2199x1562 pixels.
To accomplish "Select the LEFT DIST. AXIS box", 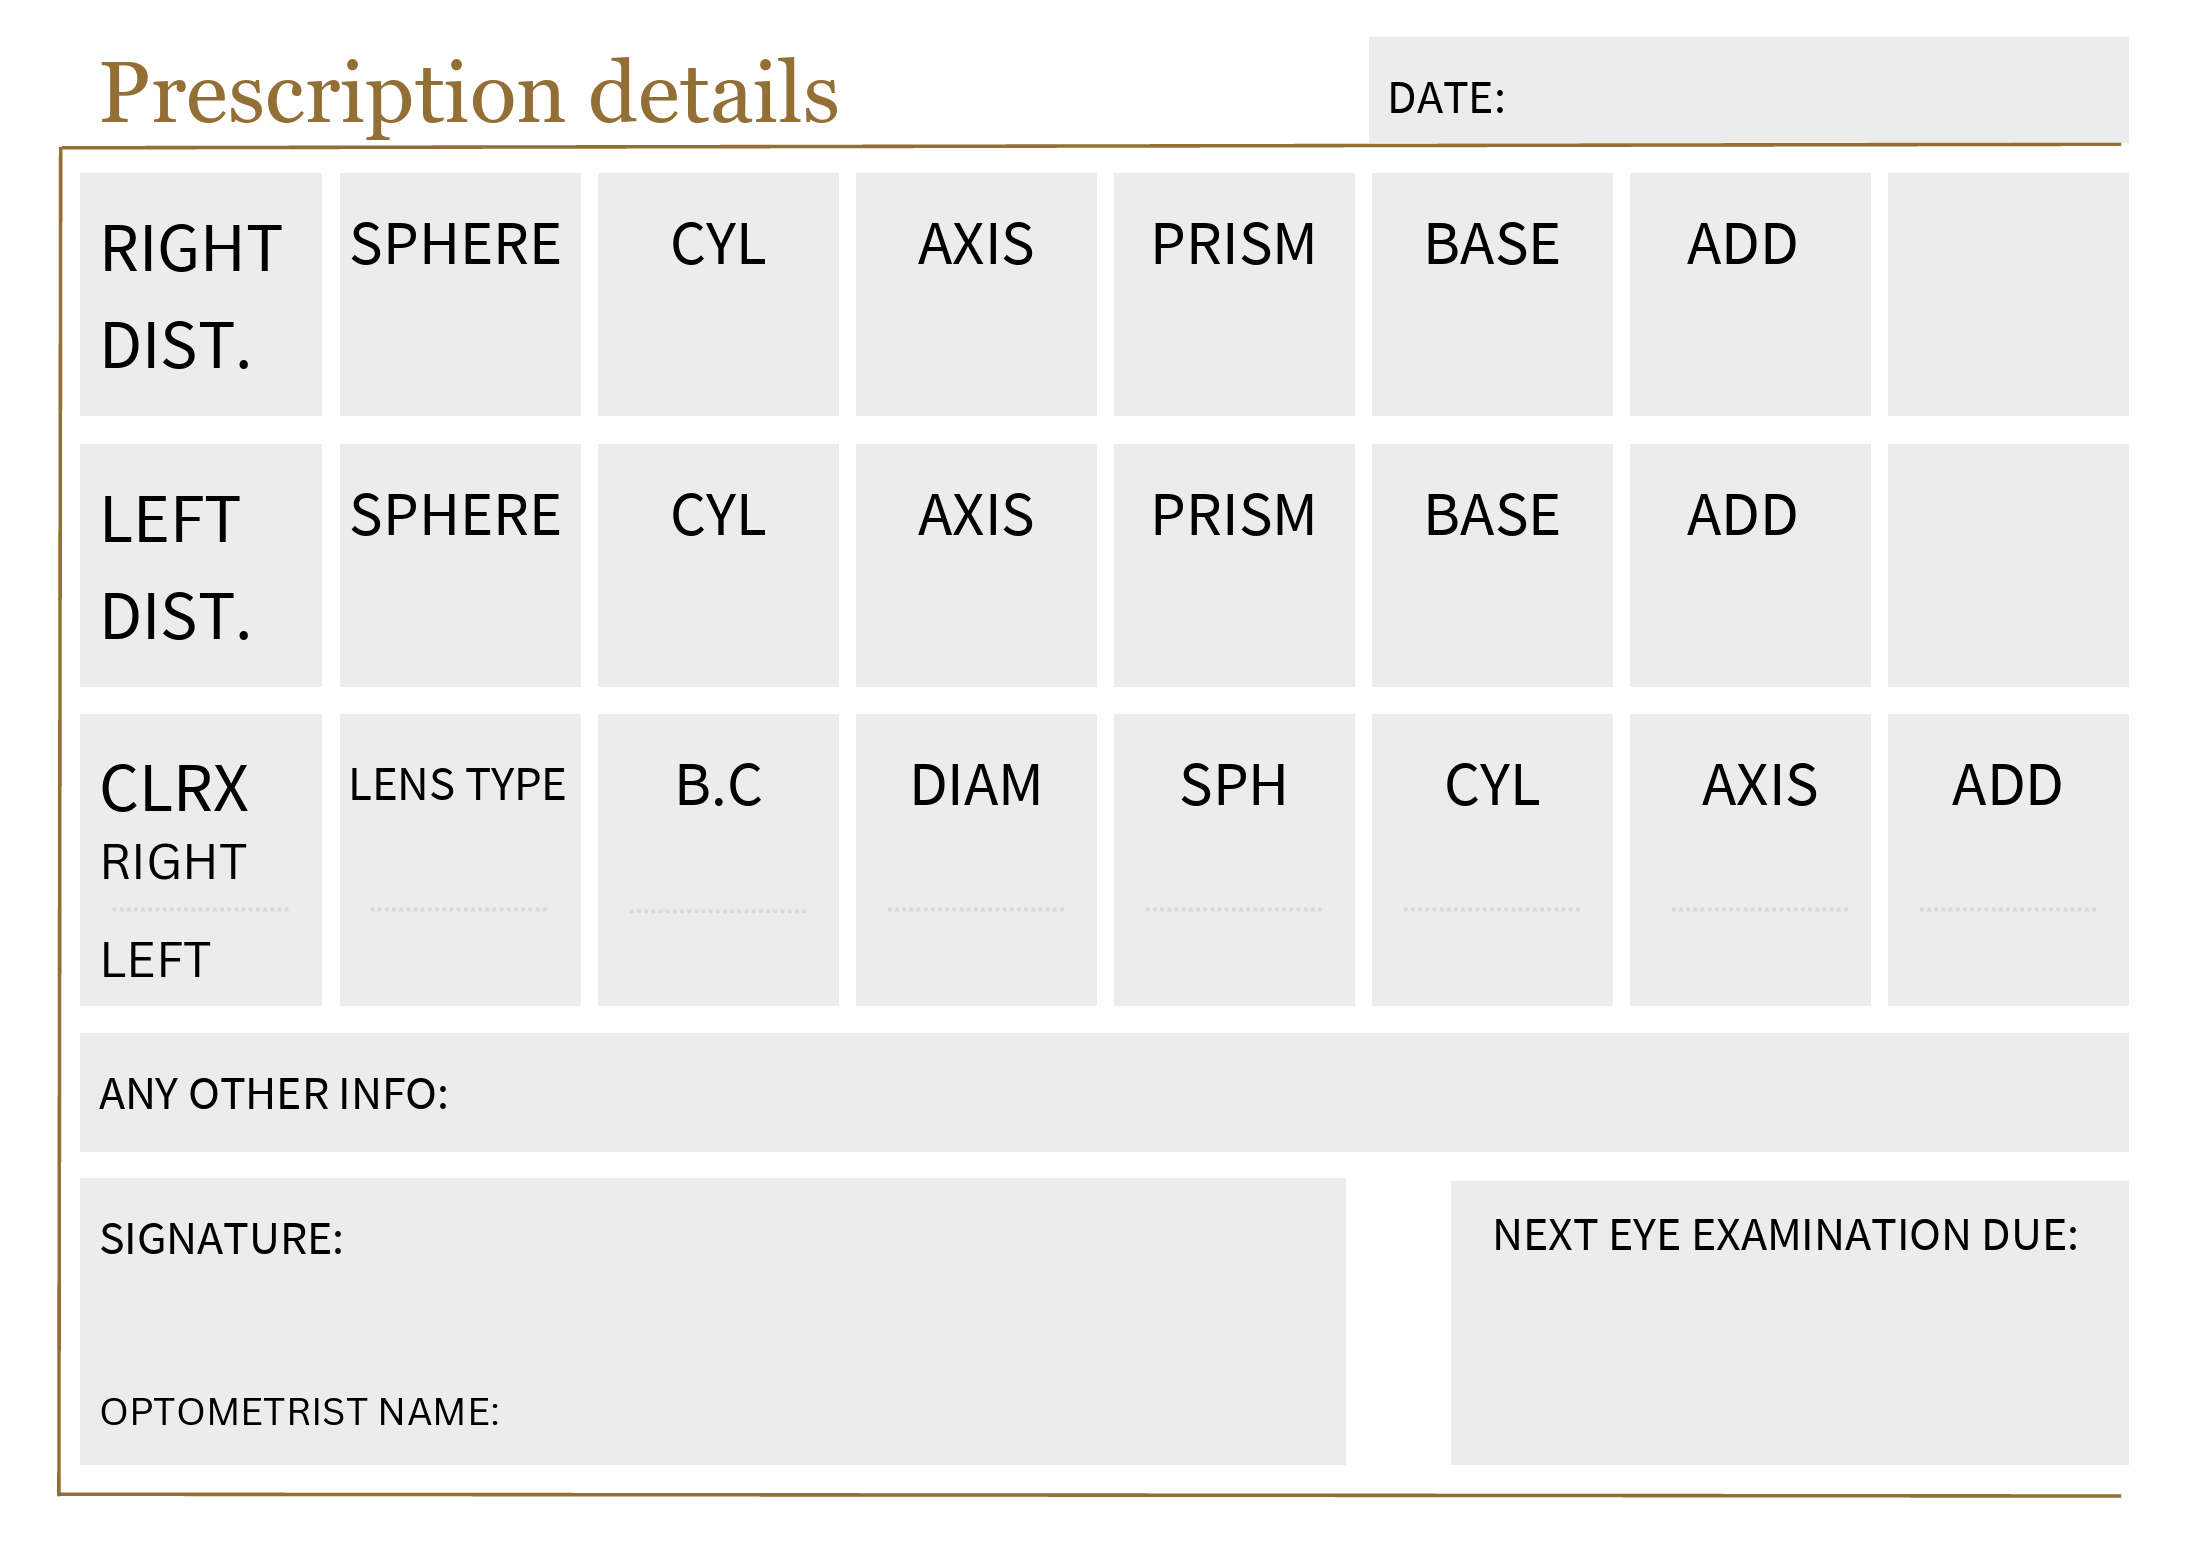I will [976, 566].
